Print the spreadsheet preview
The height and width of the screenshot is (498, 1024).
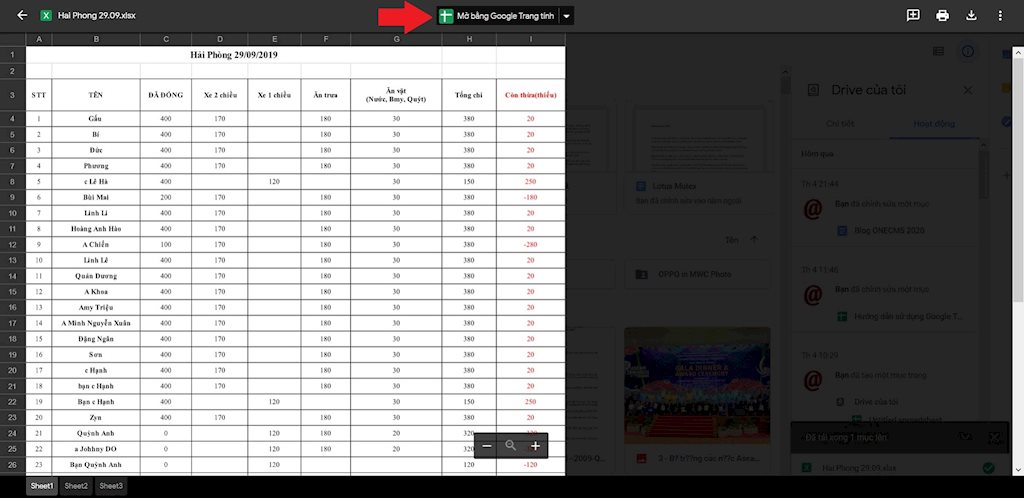pyautogui.click(x=942, y=16)
